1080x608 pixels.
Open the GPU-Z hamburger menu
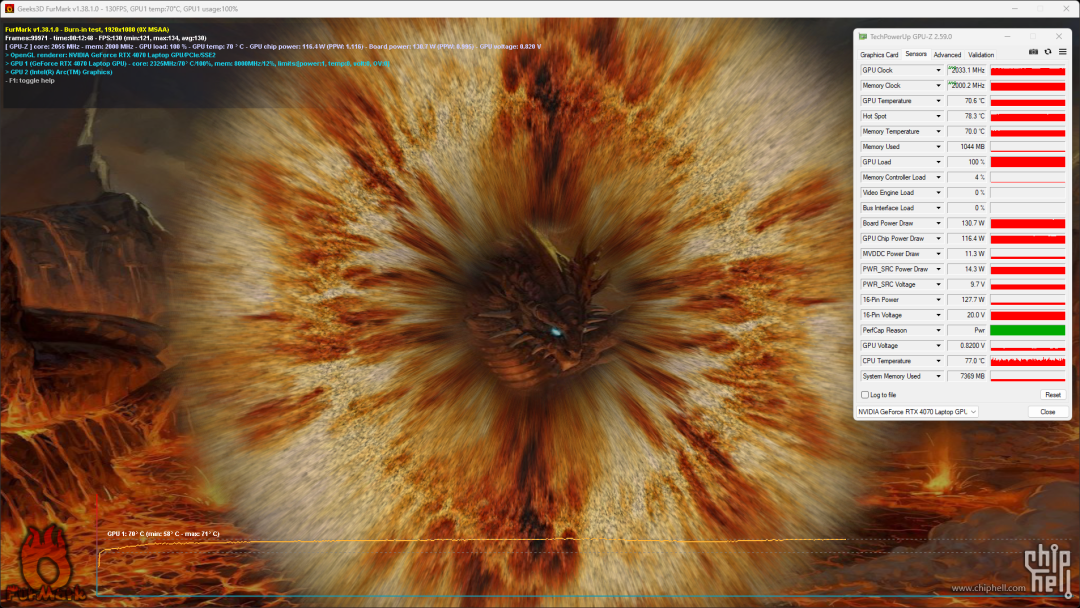tap(1063, 52)
